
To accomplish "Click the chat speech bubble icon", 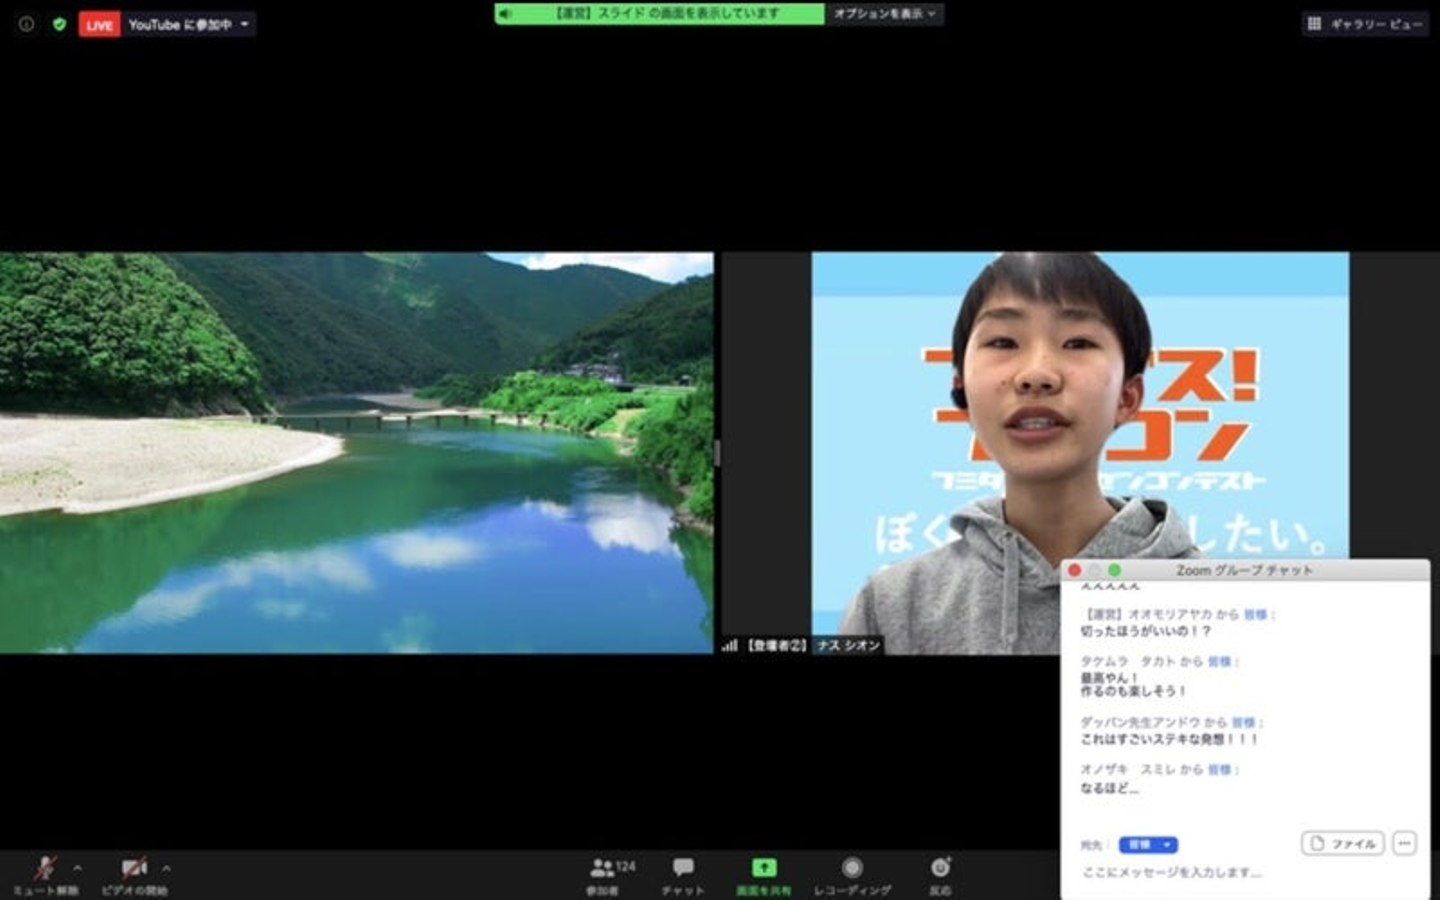I will coord(683,868).
